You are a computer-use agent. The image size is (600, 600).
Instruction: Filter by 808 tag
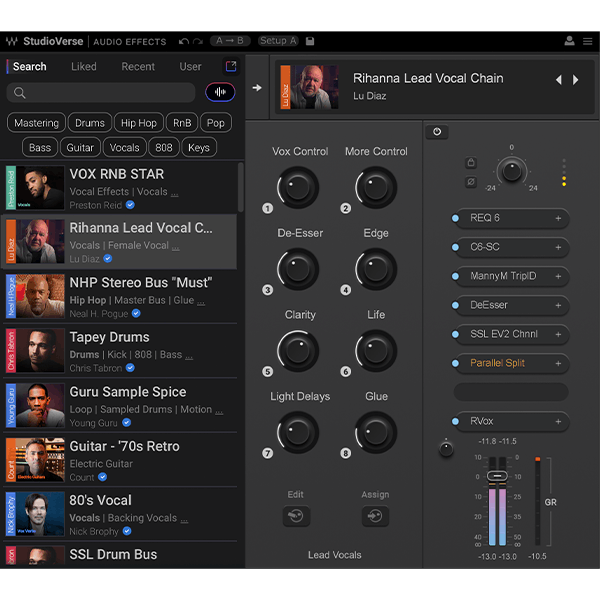[164, 147]
